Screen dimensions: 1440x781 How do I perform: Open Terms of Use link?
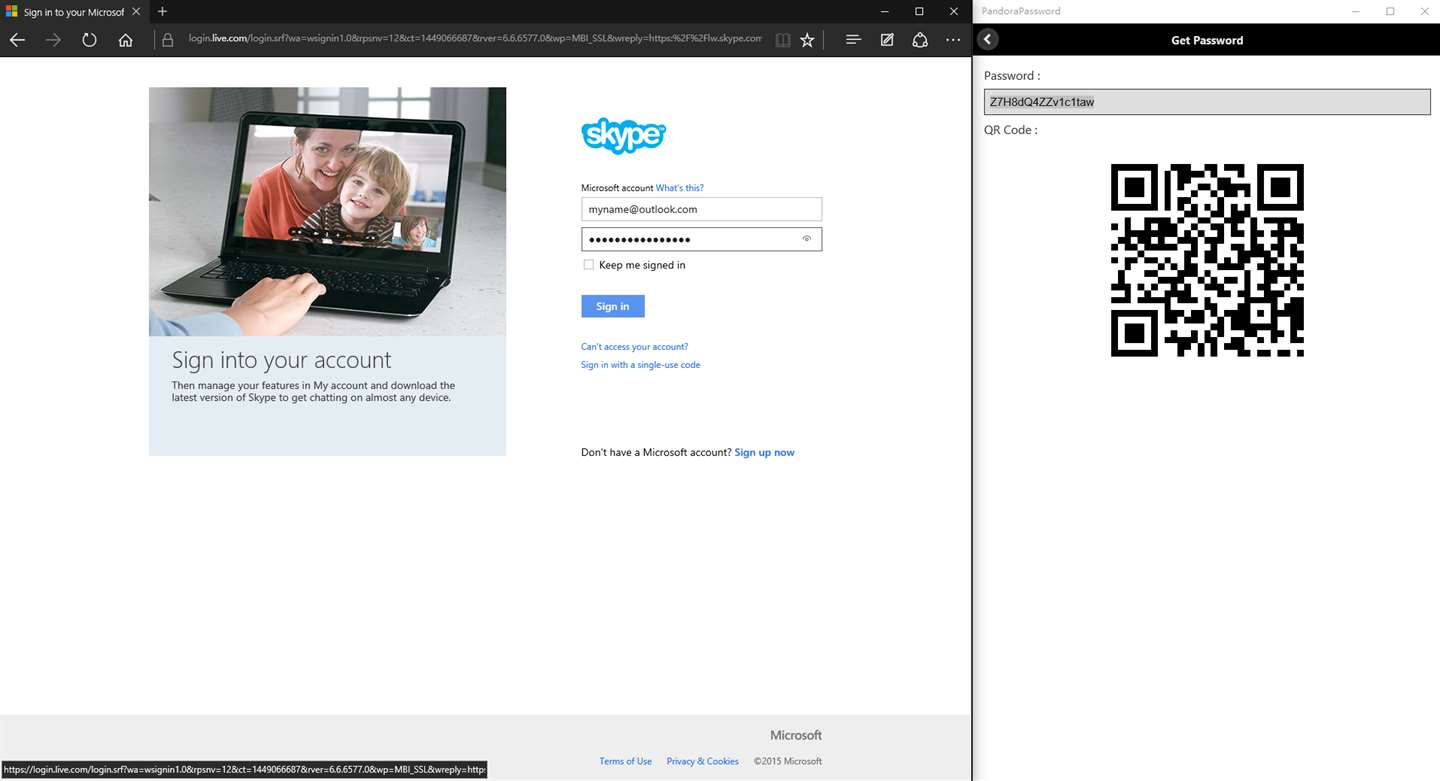point(625,762)
